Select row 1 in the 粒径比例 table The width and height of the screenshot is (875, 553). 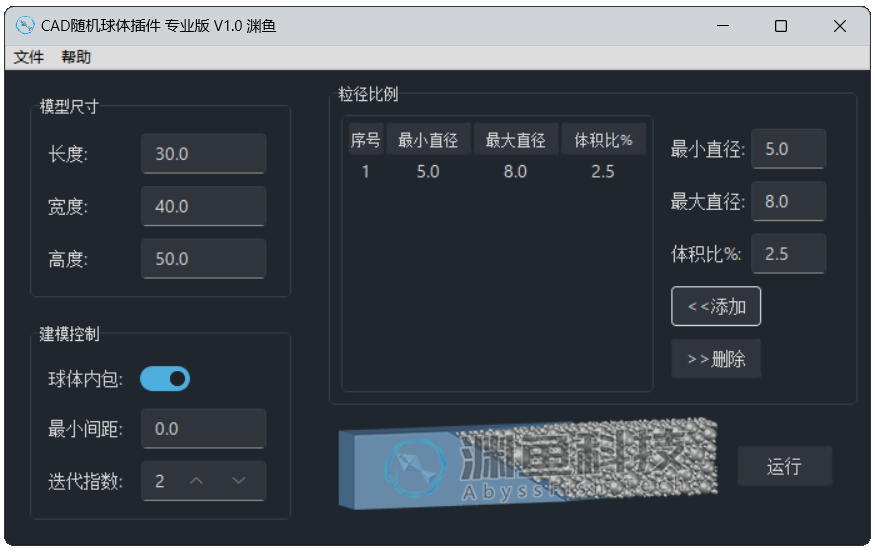[497, 171]
